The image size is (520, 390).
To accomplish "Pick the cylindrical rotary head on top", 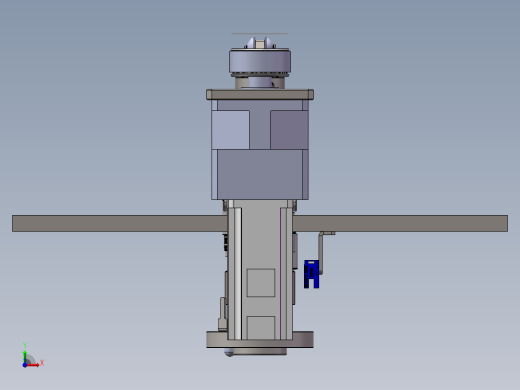I will point(260,61).
